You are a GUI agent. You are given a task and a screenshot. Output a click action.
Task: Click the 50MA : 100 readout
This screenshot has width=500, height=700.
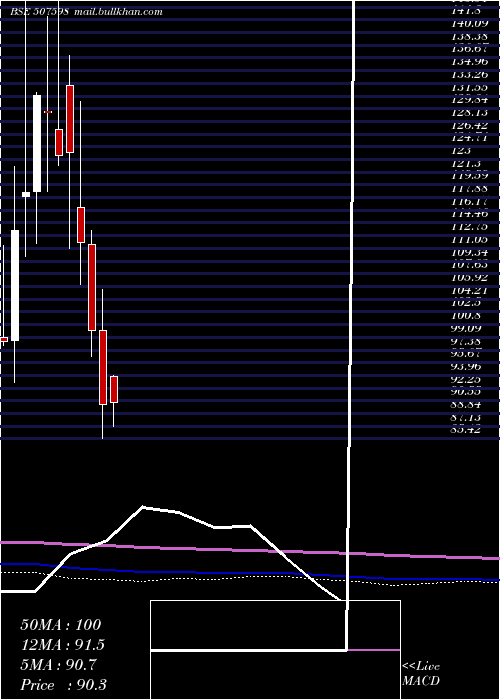click(x=61, y=625)
